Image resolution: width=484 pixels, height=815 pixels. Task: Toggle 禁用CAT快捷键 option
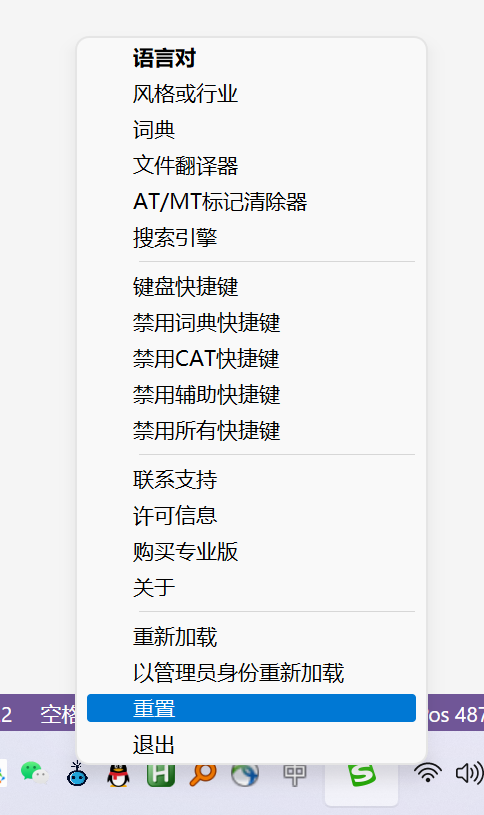coord(251,359)
